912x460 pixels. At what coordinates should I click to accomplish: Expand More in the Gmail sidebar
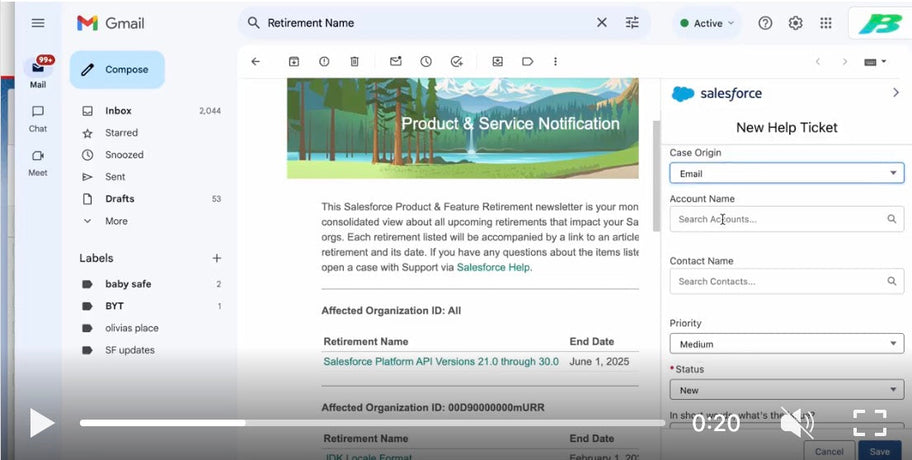tap(116, 221)
